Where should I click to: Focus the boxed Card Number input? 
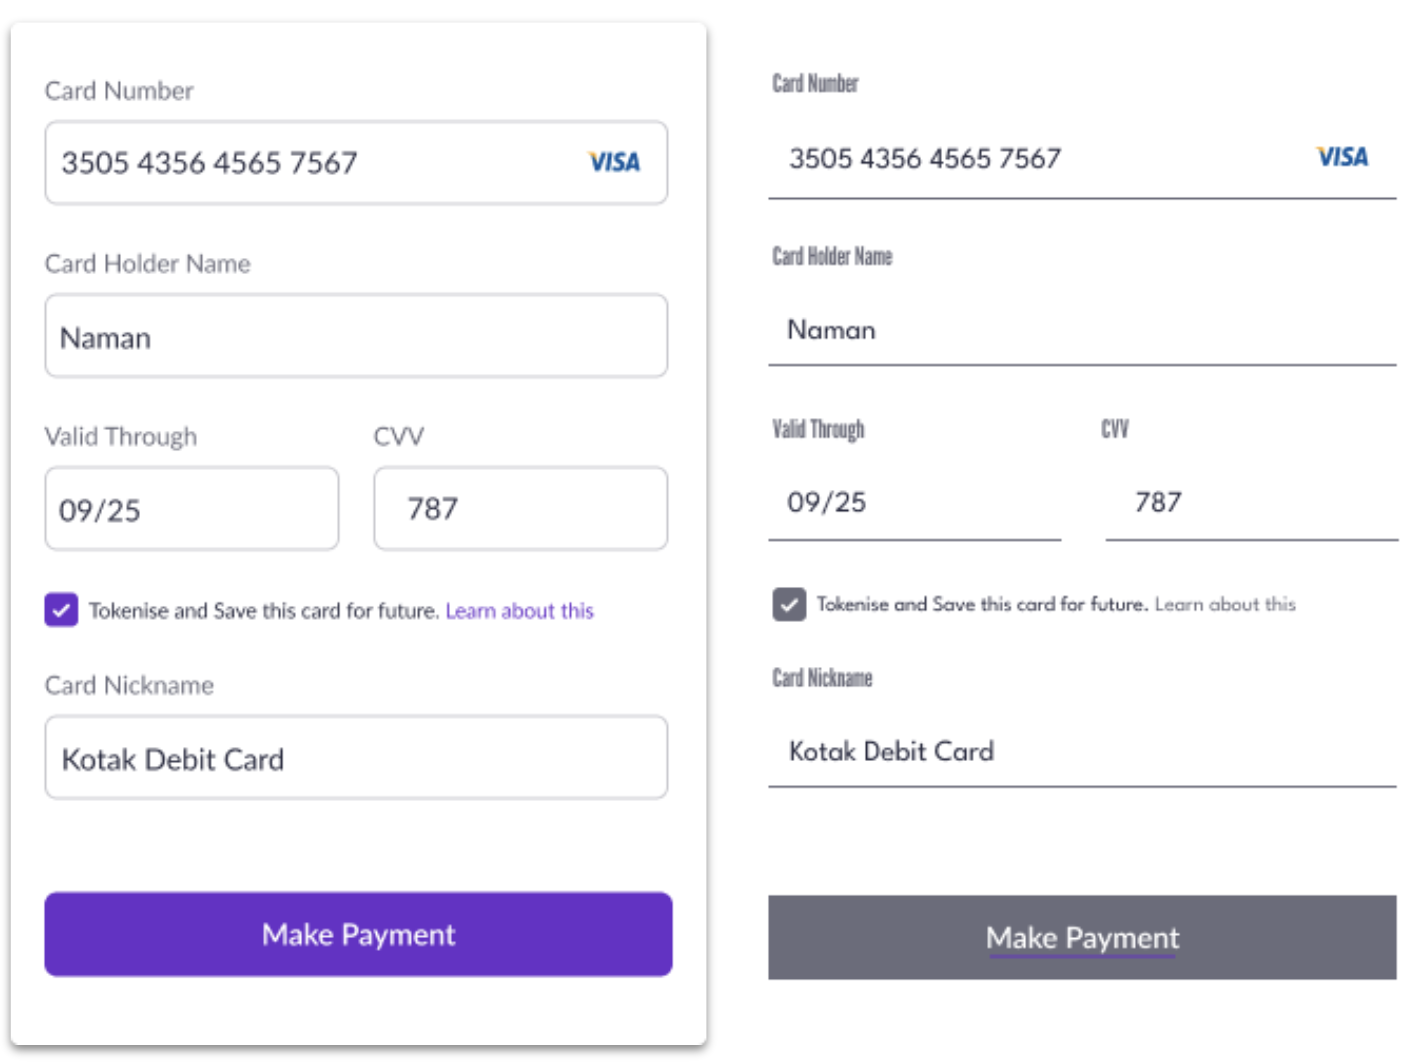[x=310, y=163]
